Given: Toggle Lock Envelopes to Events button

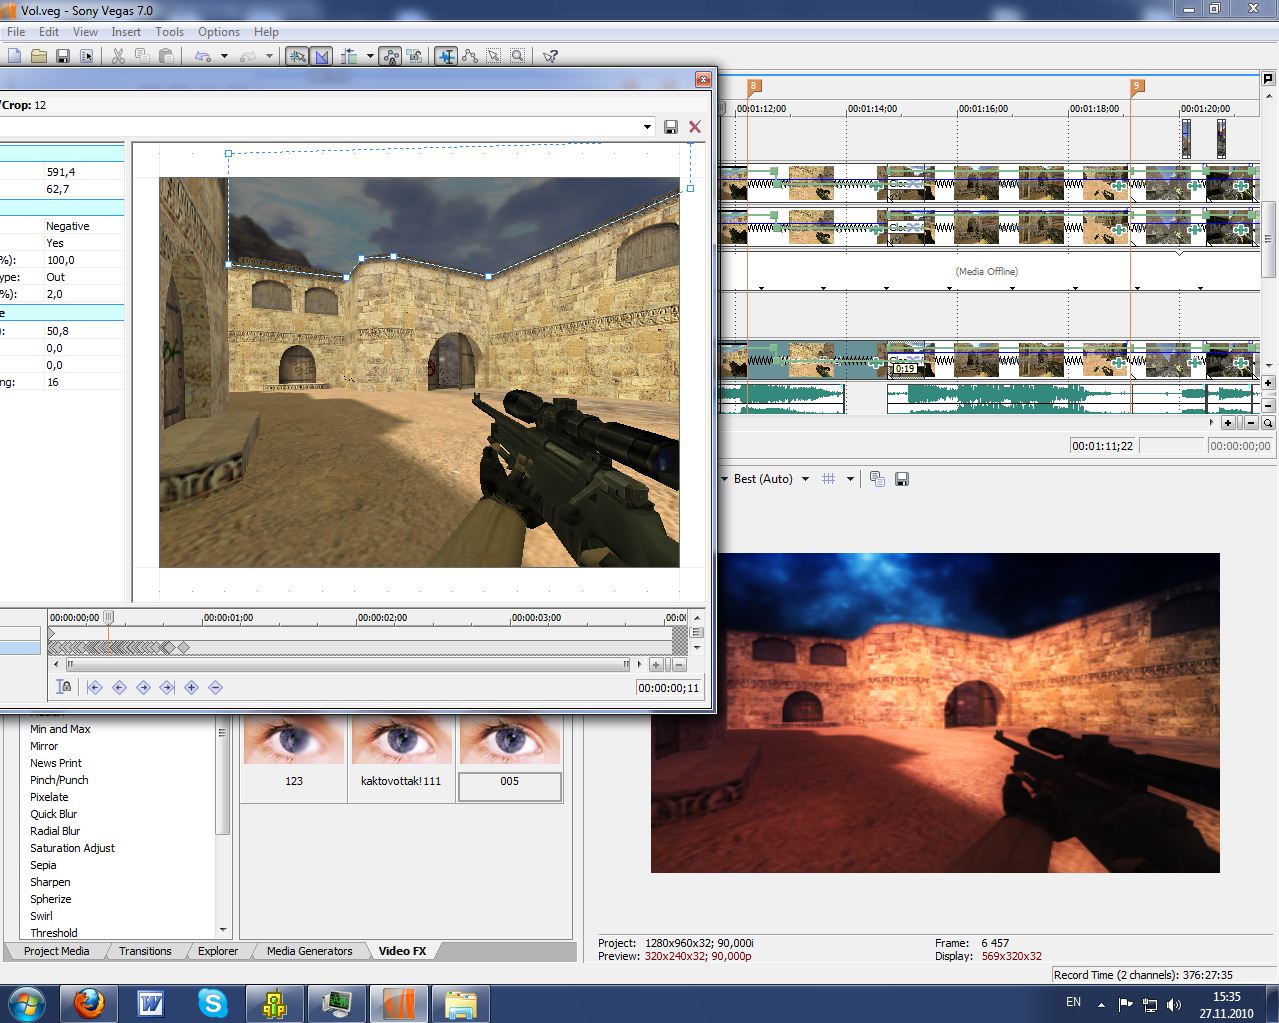Looking at the screenshot, I should click(x=390, y=57).
